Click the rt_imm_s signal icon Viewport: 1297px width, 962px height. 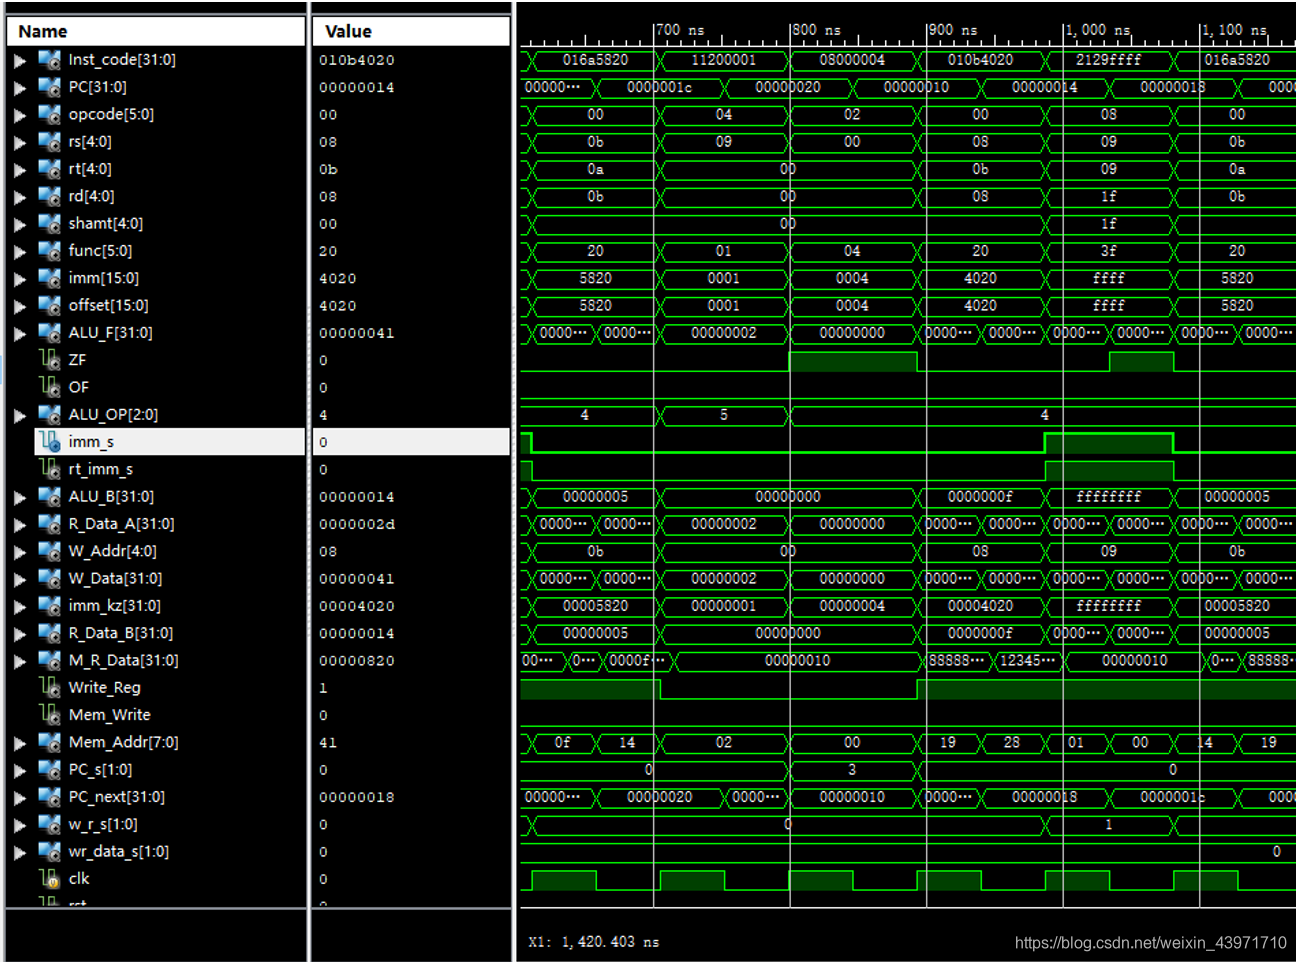click(x=50, y=469)
